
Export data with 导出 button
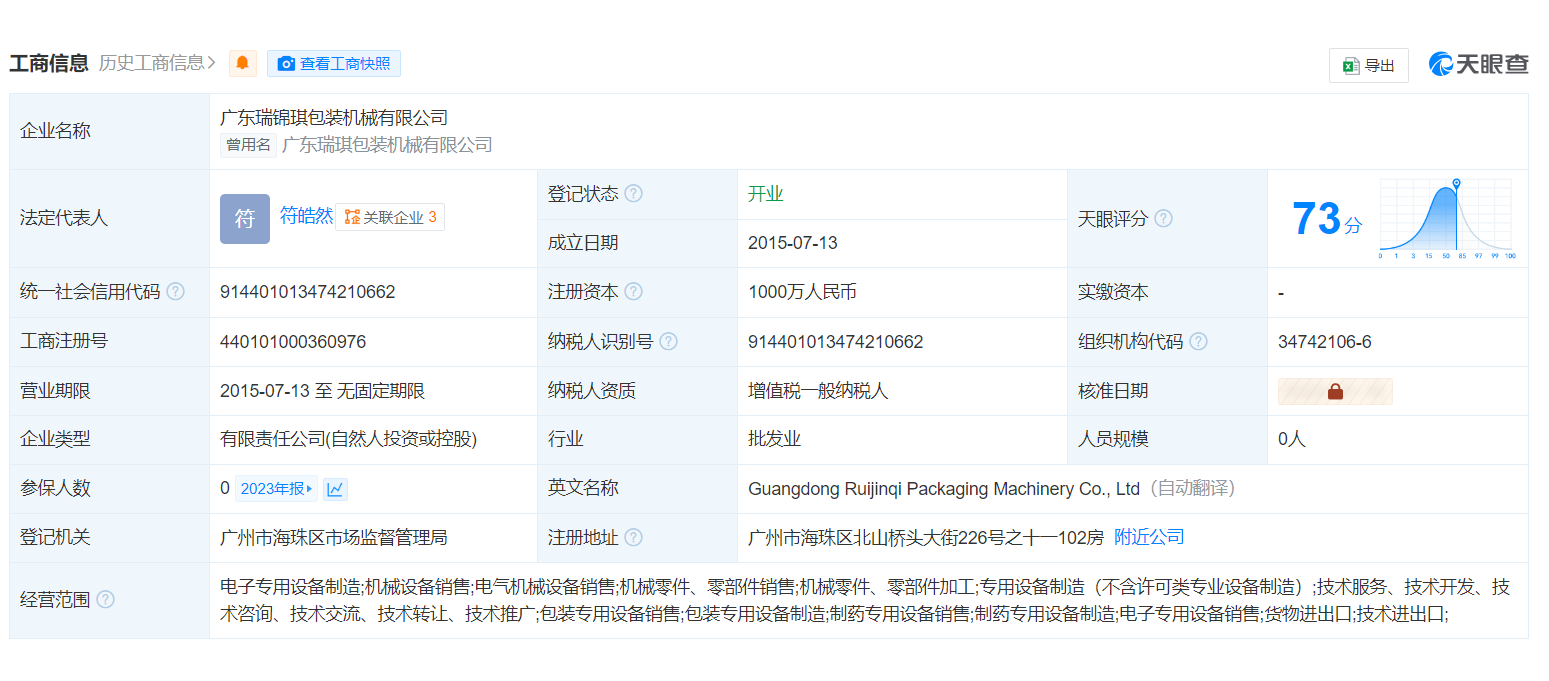(1368, 65)
